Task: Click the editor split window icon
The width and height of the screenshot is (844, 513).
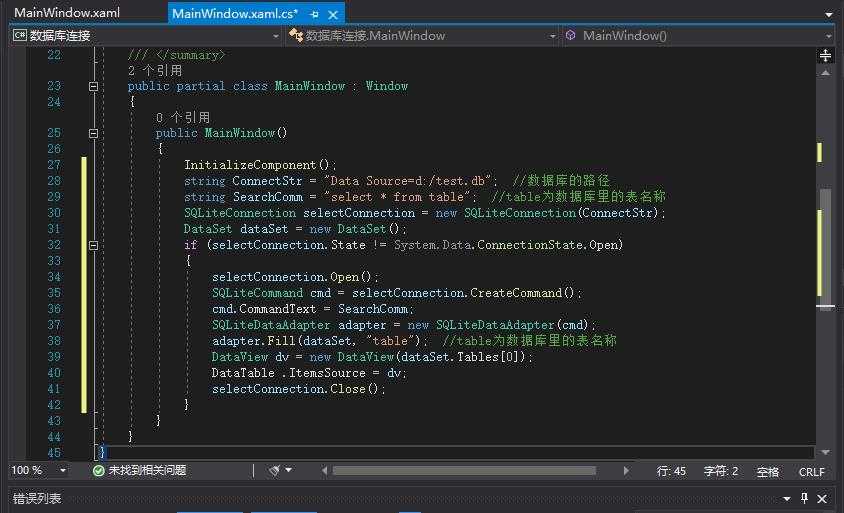Action: click(x=825, y=55)
